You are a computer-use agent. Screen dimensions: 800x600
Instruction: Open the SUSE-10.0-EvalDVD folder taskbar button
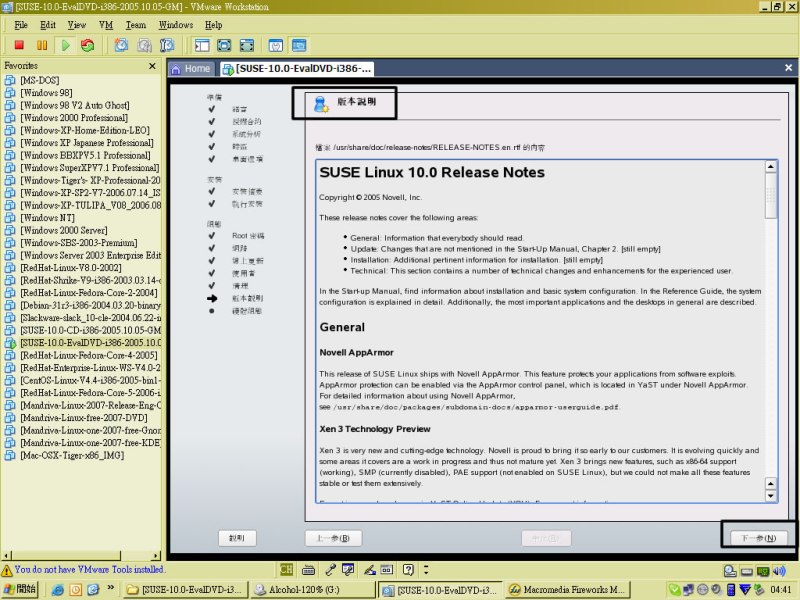[x=186, y=590]
